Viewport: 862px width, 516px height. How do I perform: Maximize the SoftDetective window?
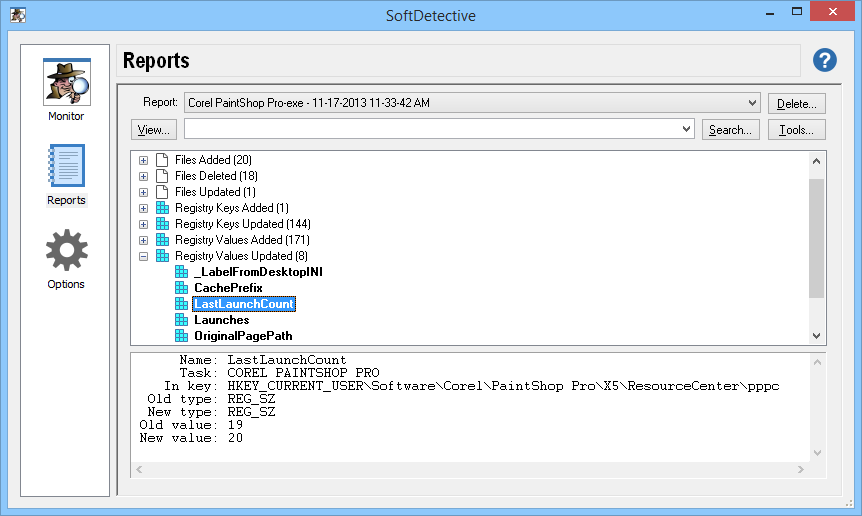tap(797, 12)
